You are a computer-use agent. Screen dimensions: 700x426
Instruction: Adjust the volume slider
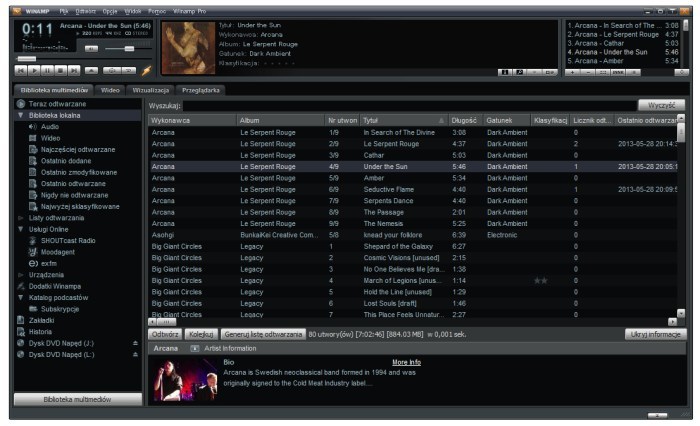129,49
